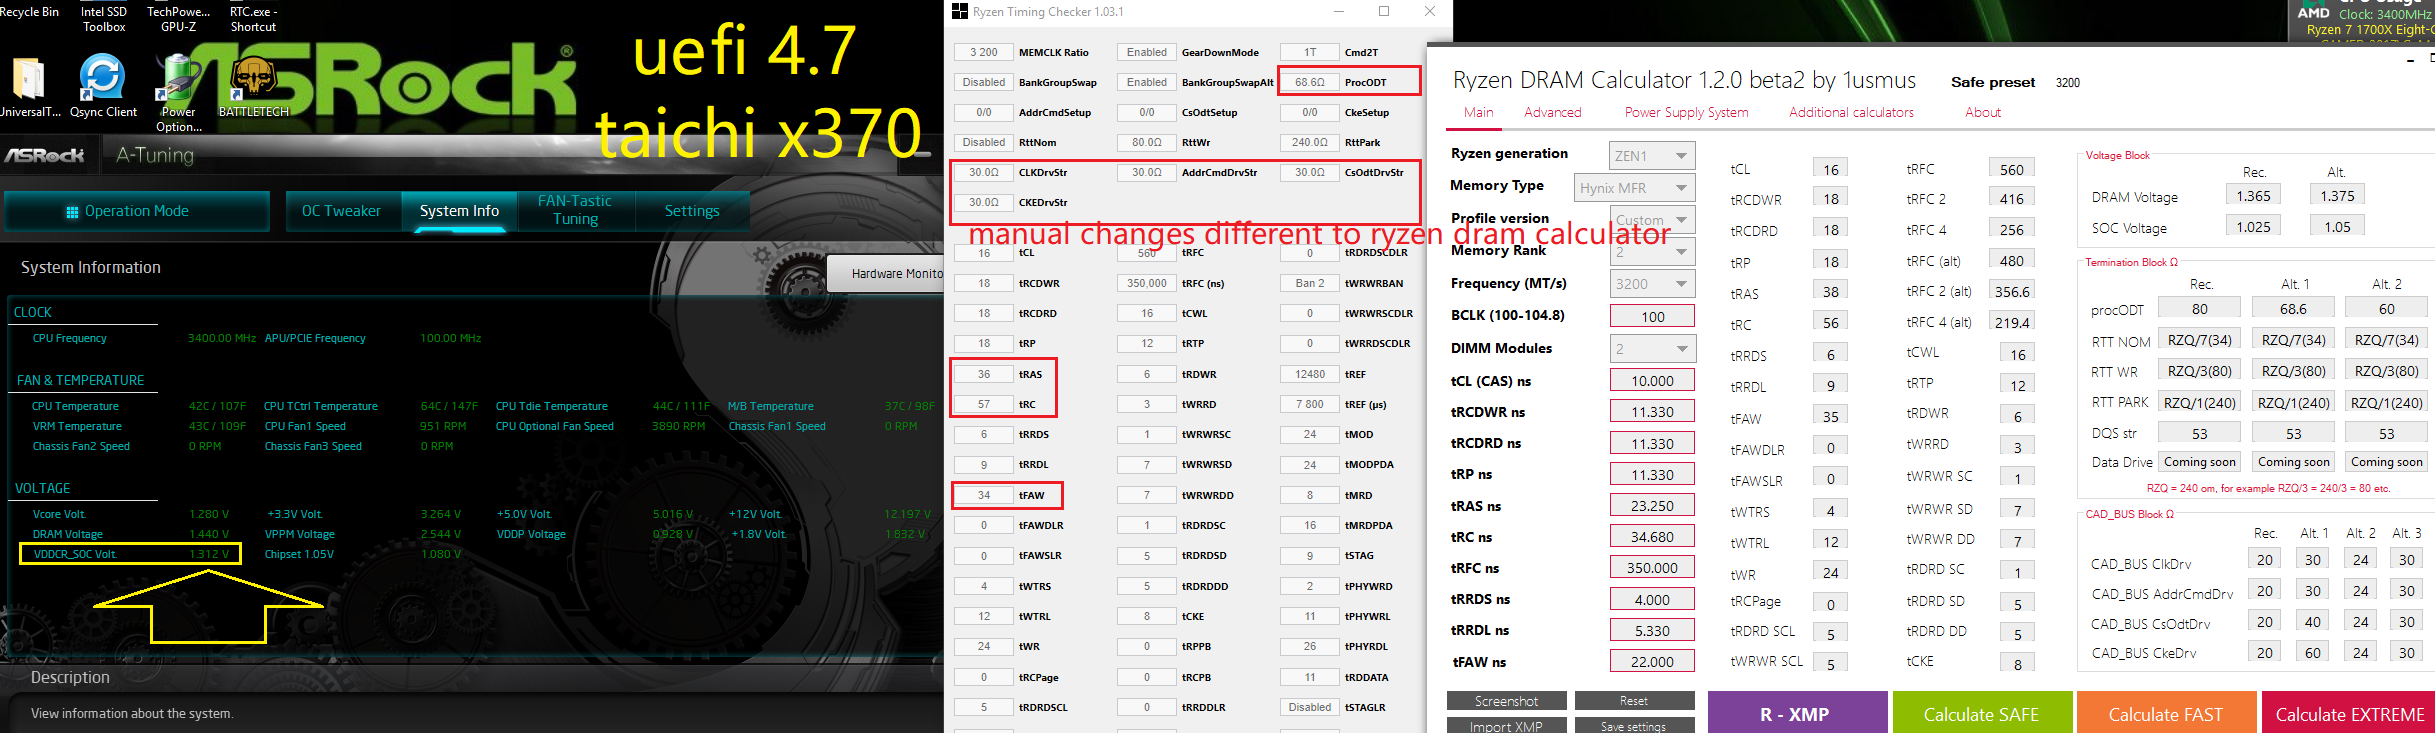Screen dimensions: 2435x733
Task: Click the DRAM Voltage Rec. value 1.365
Action: [2253, 196]
